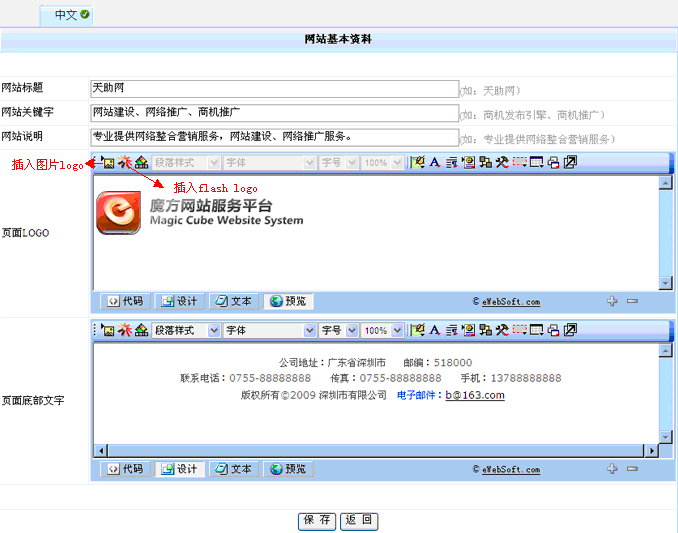Click footer editor horizontal scroll left arrow

101,451
